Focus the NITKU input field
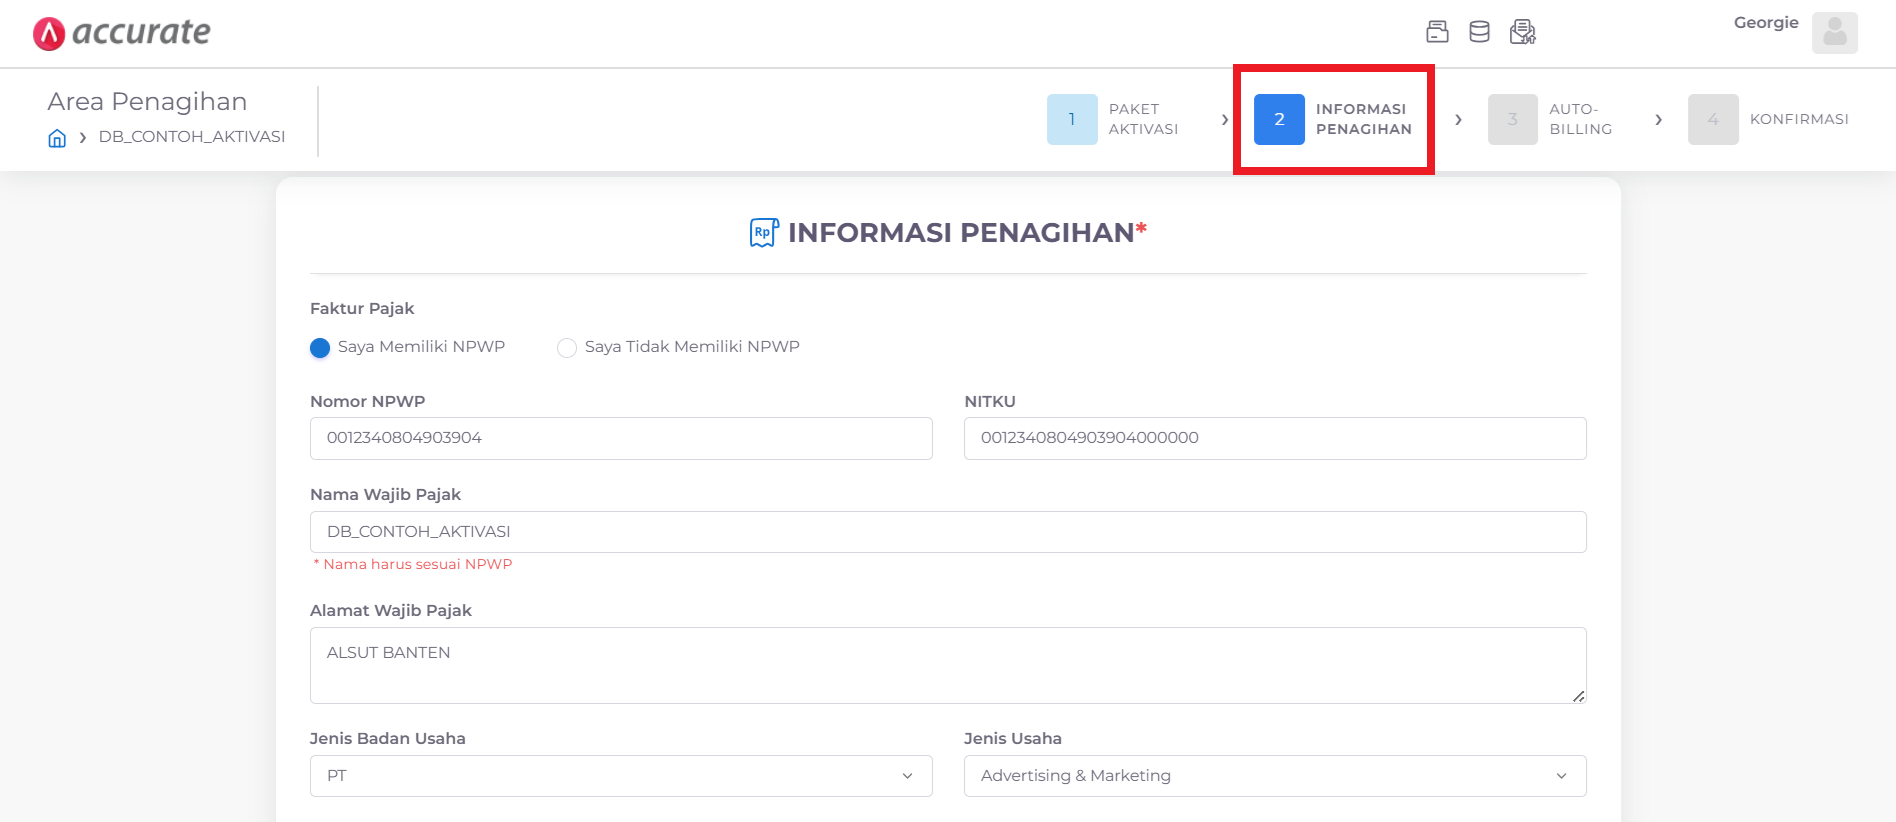This screenshot has width=1896, height=822. (1275, 438)
